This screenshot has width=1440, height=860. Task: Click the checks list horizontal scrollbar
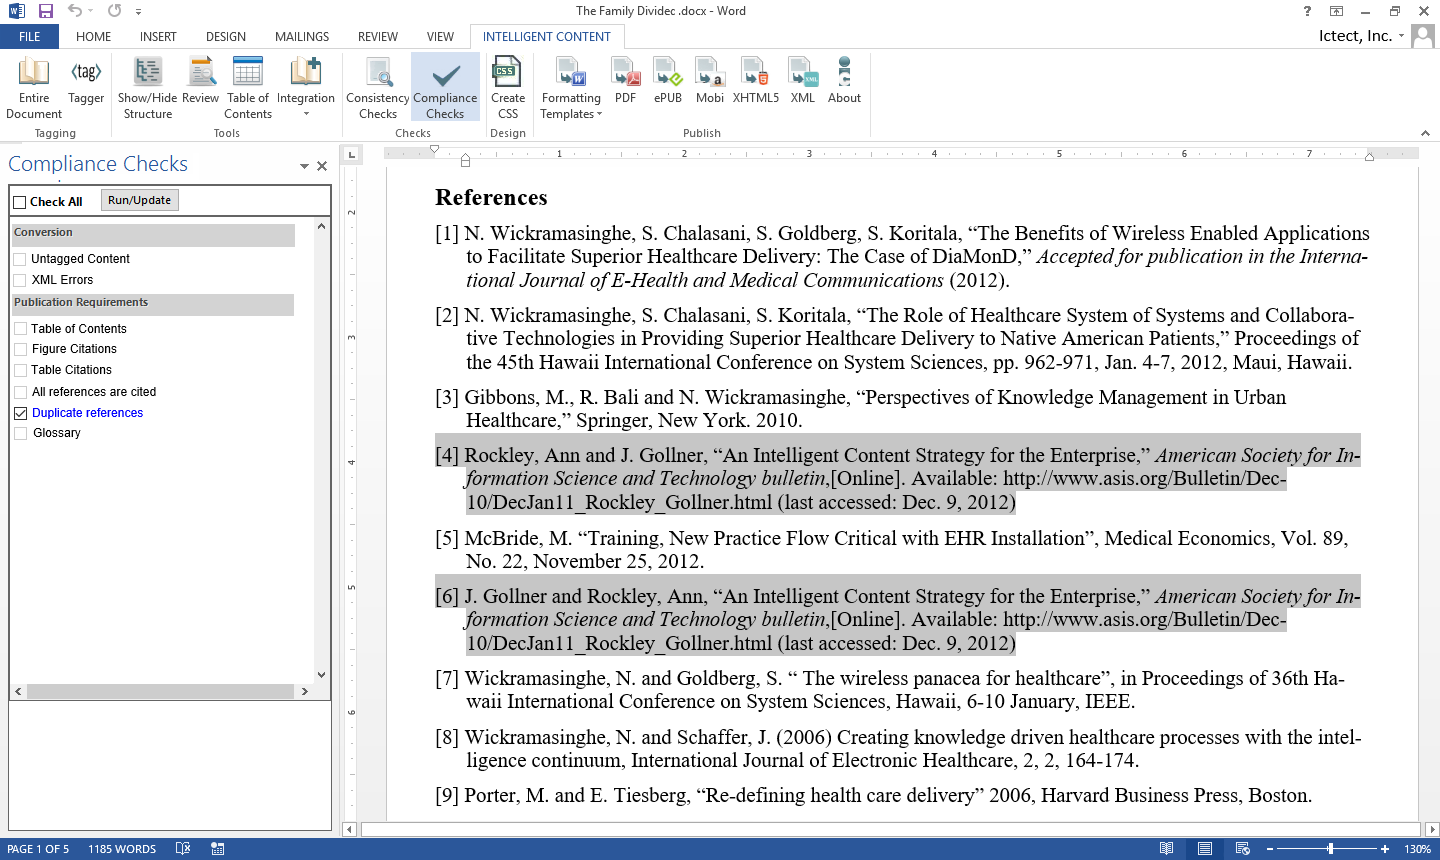click(x=161, y=691)
